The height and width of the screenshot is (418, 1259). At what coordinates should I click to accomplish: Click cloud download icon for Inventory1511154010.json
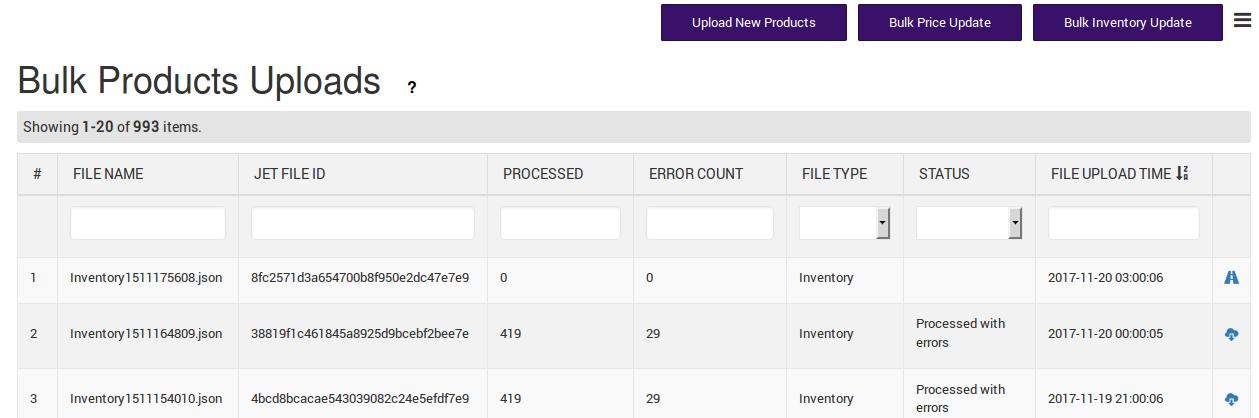(x=1231, y=399)
